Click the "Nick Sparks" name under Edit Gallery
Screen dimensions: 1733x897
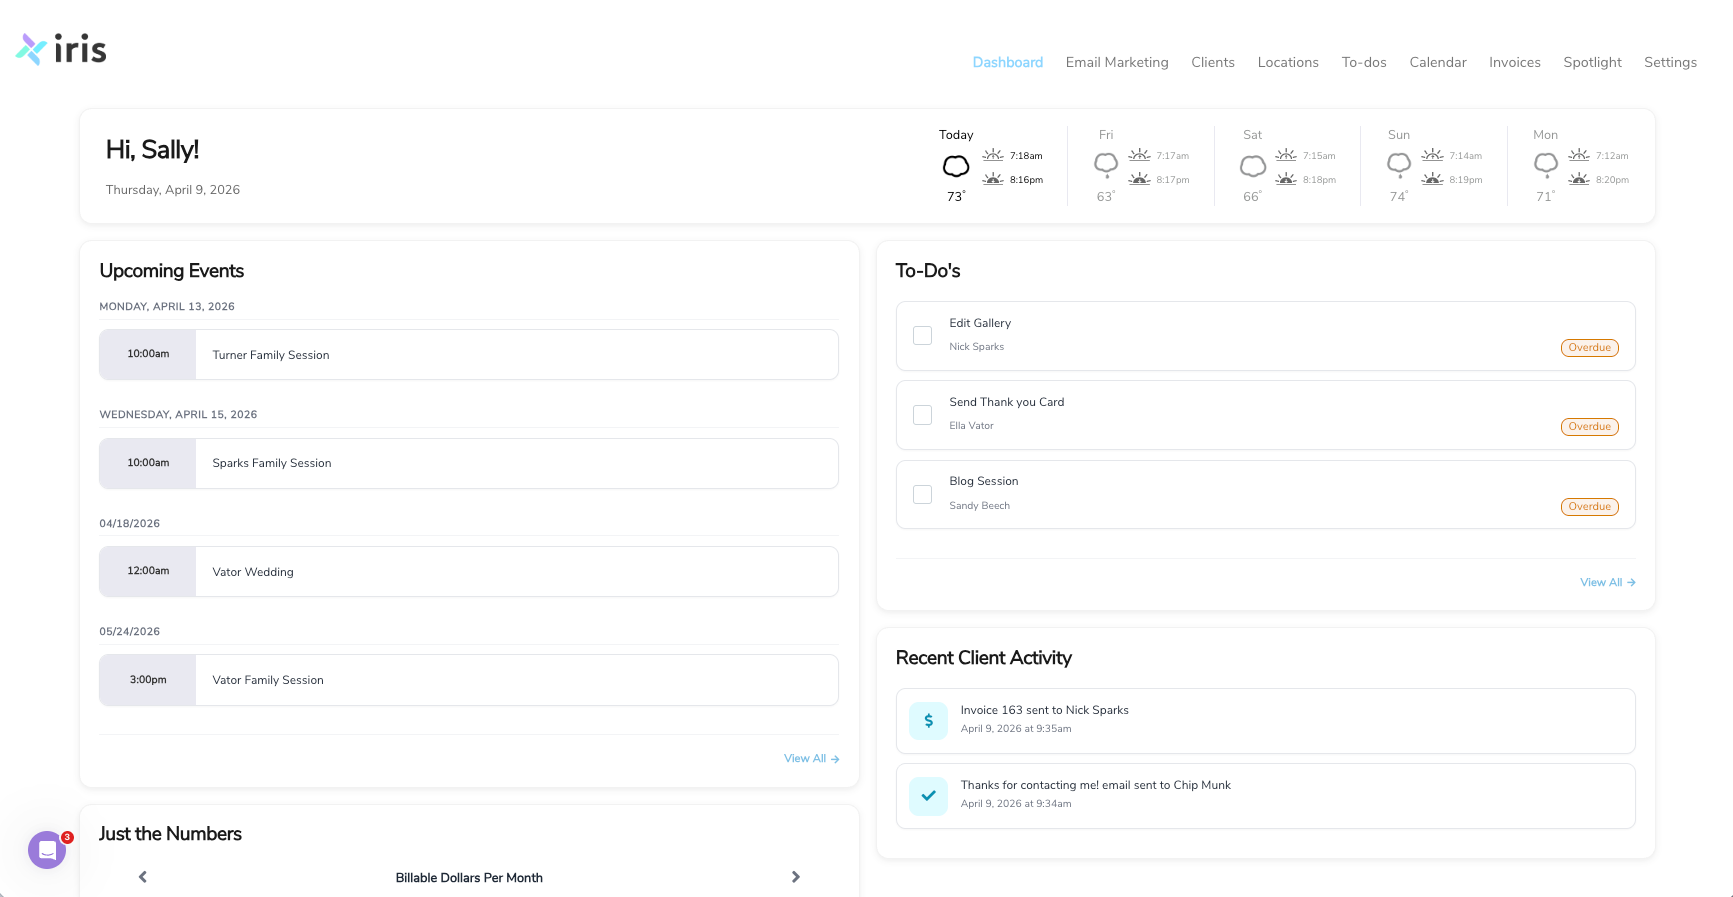tap(977, 347)
